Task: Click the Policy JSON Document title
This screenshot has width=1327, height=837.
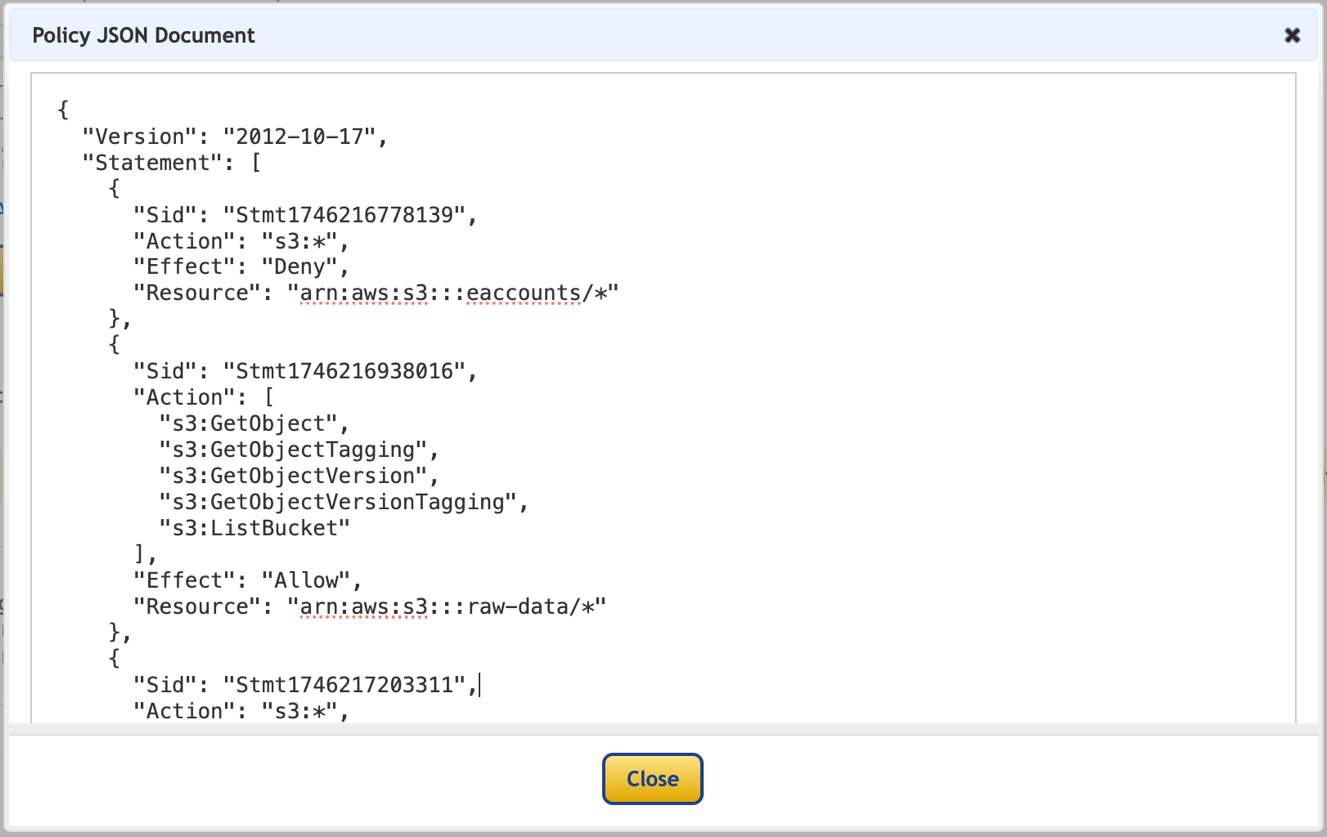Action: [143, 36]
